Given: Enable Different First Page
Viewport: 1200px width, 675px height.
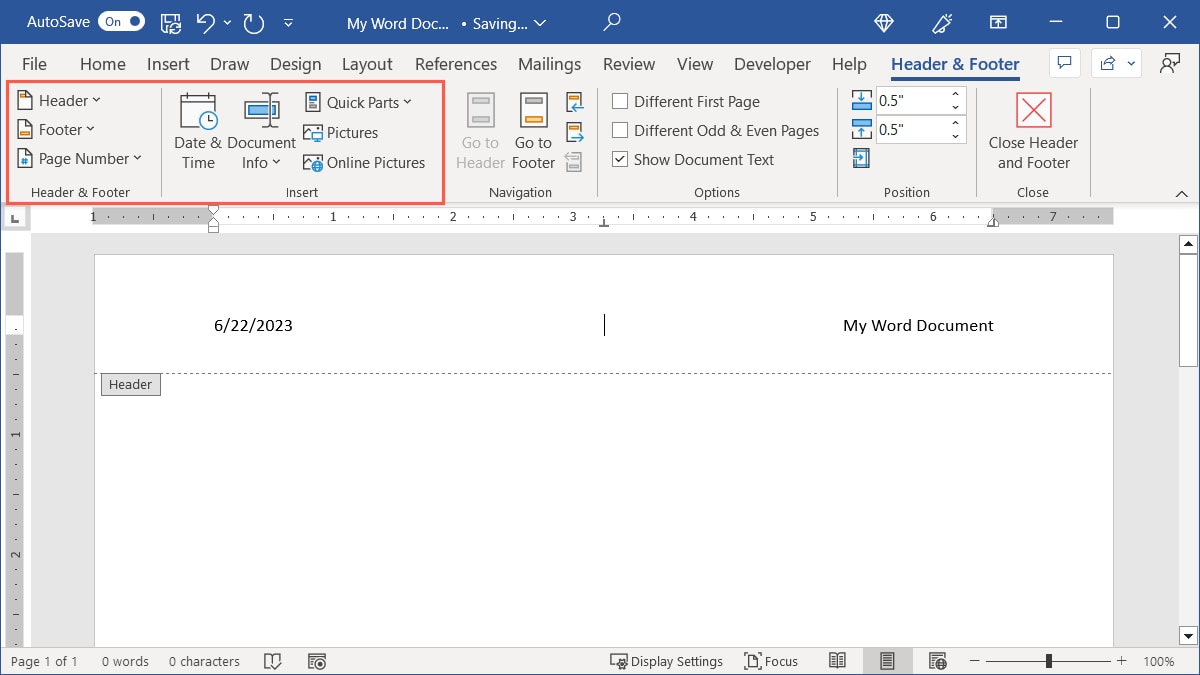Looking at the screenshot, I should click(x=620, y=101).
